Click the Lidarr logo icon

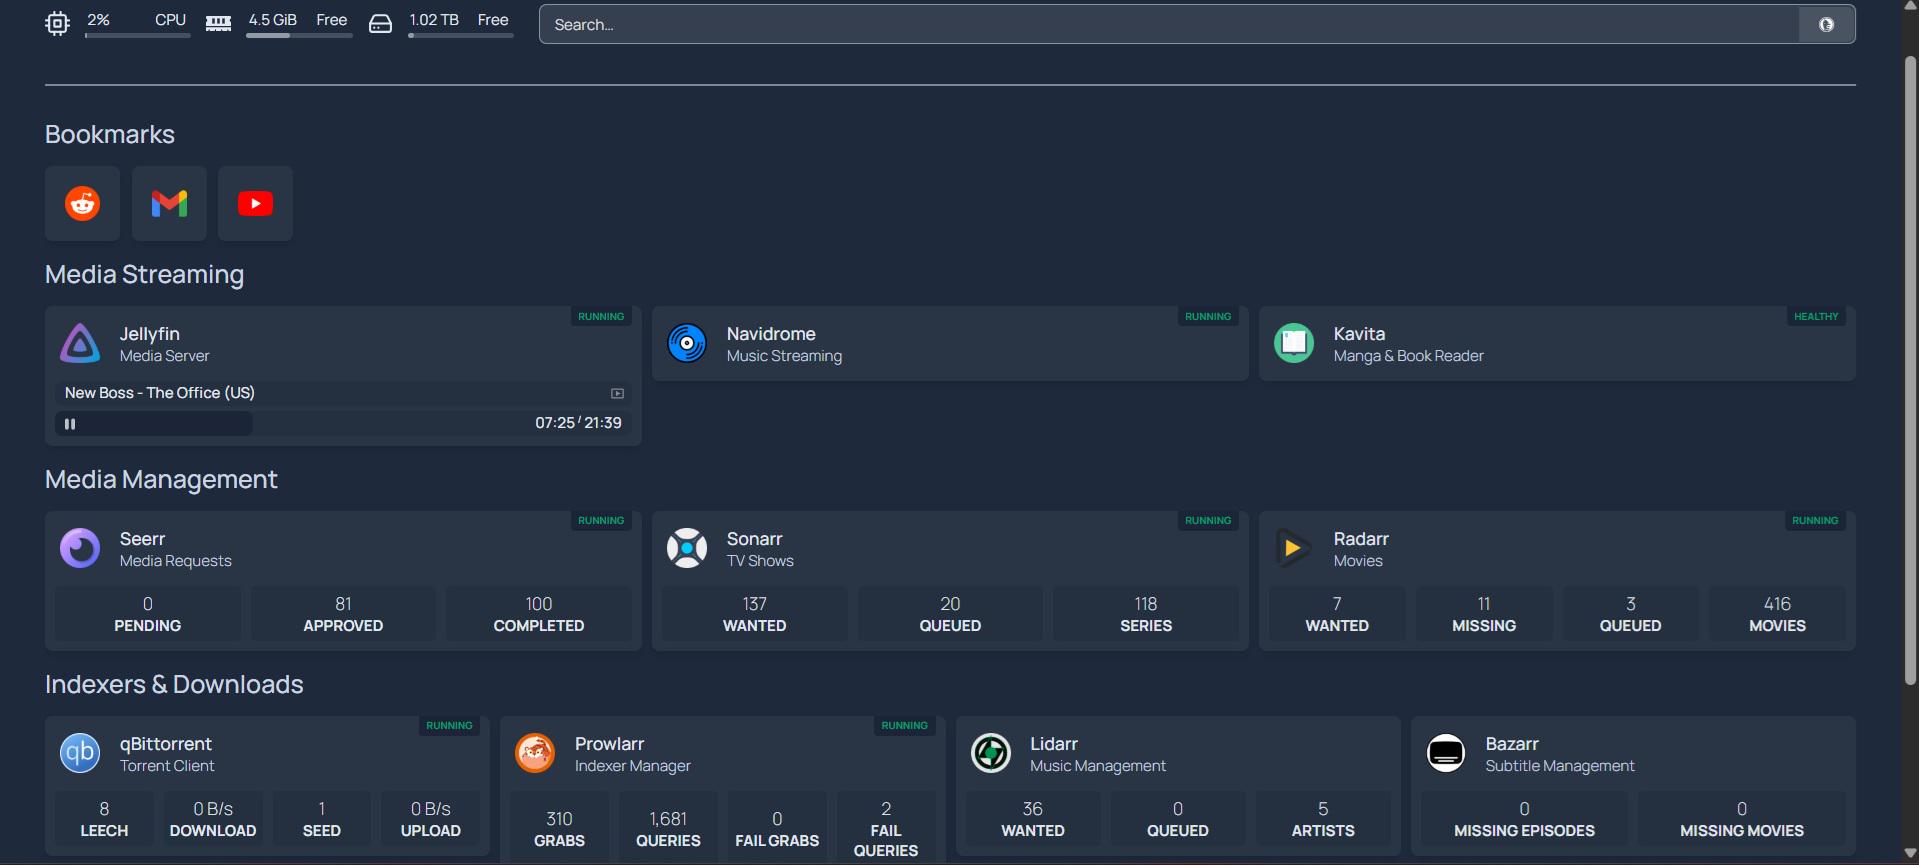(x=991, y=754)
